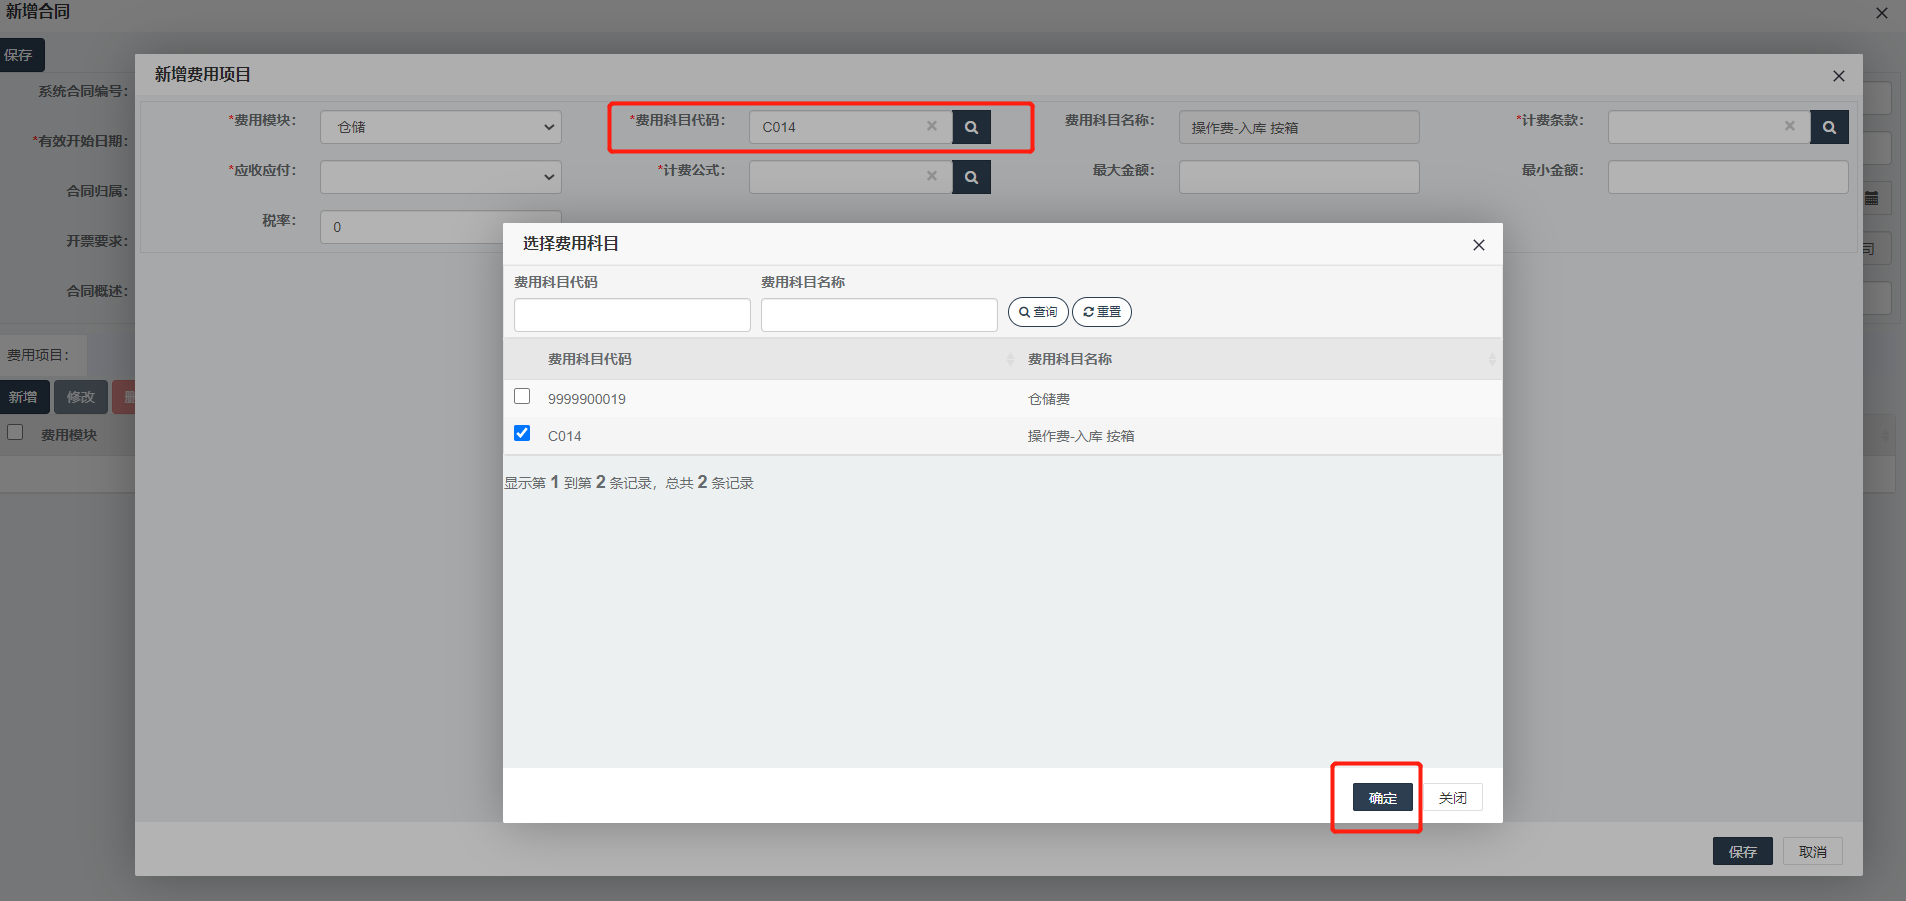Click the 费用科目名称 field 操作费-入库 按箱
Viewport: 1906px width, 901px height.
pyautogui.click(x=1299, y=127)
